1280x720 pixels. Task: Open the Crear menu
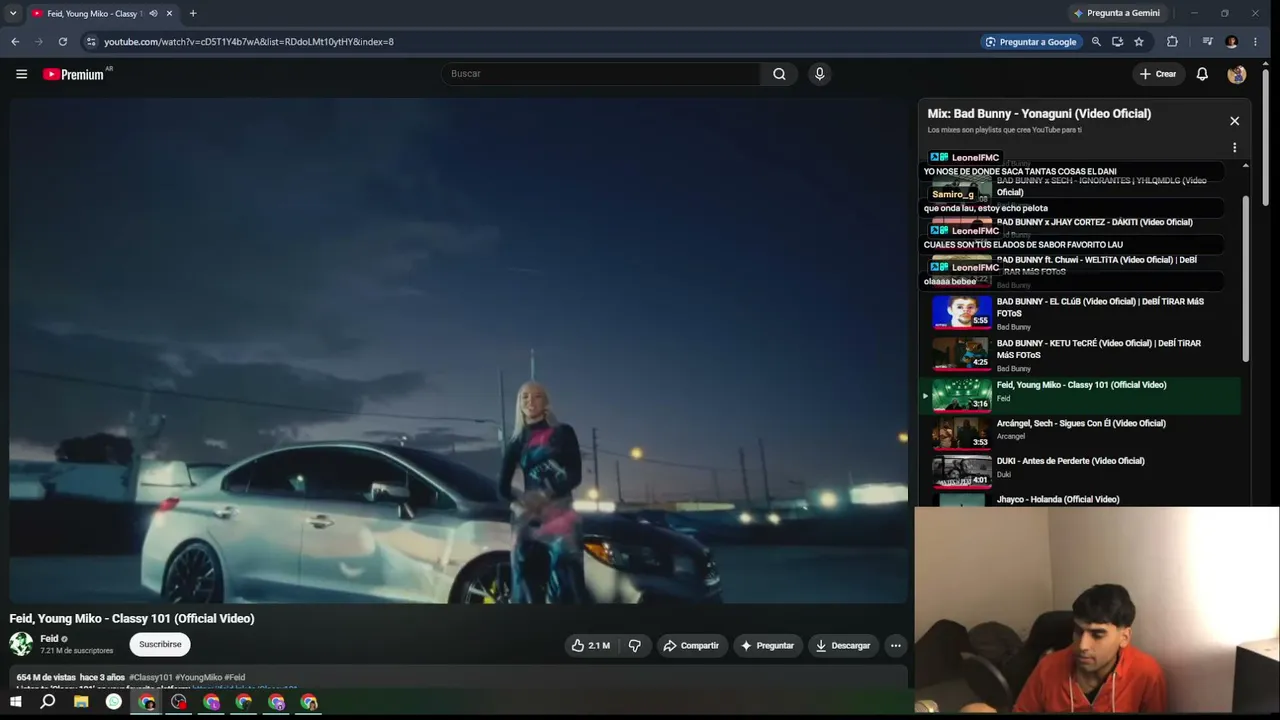pos(1158,74)
